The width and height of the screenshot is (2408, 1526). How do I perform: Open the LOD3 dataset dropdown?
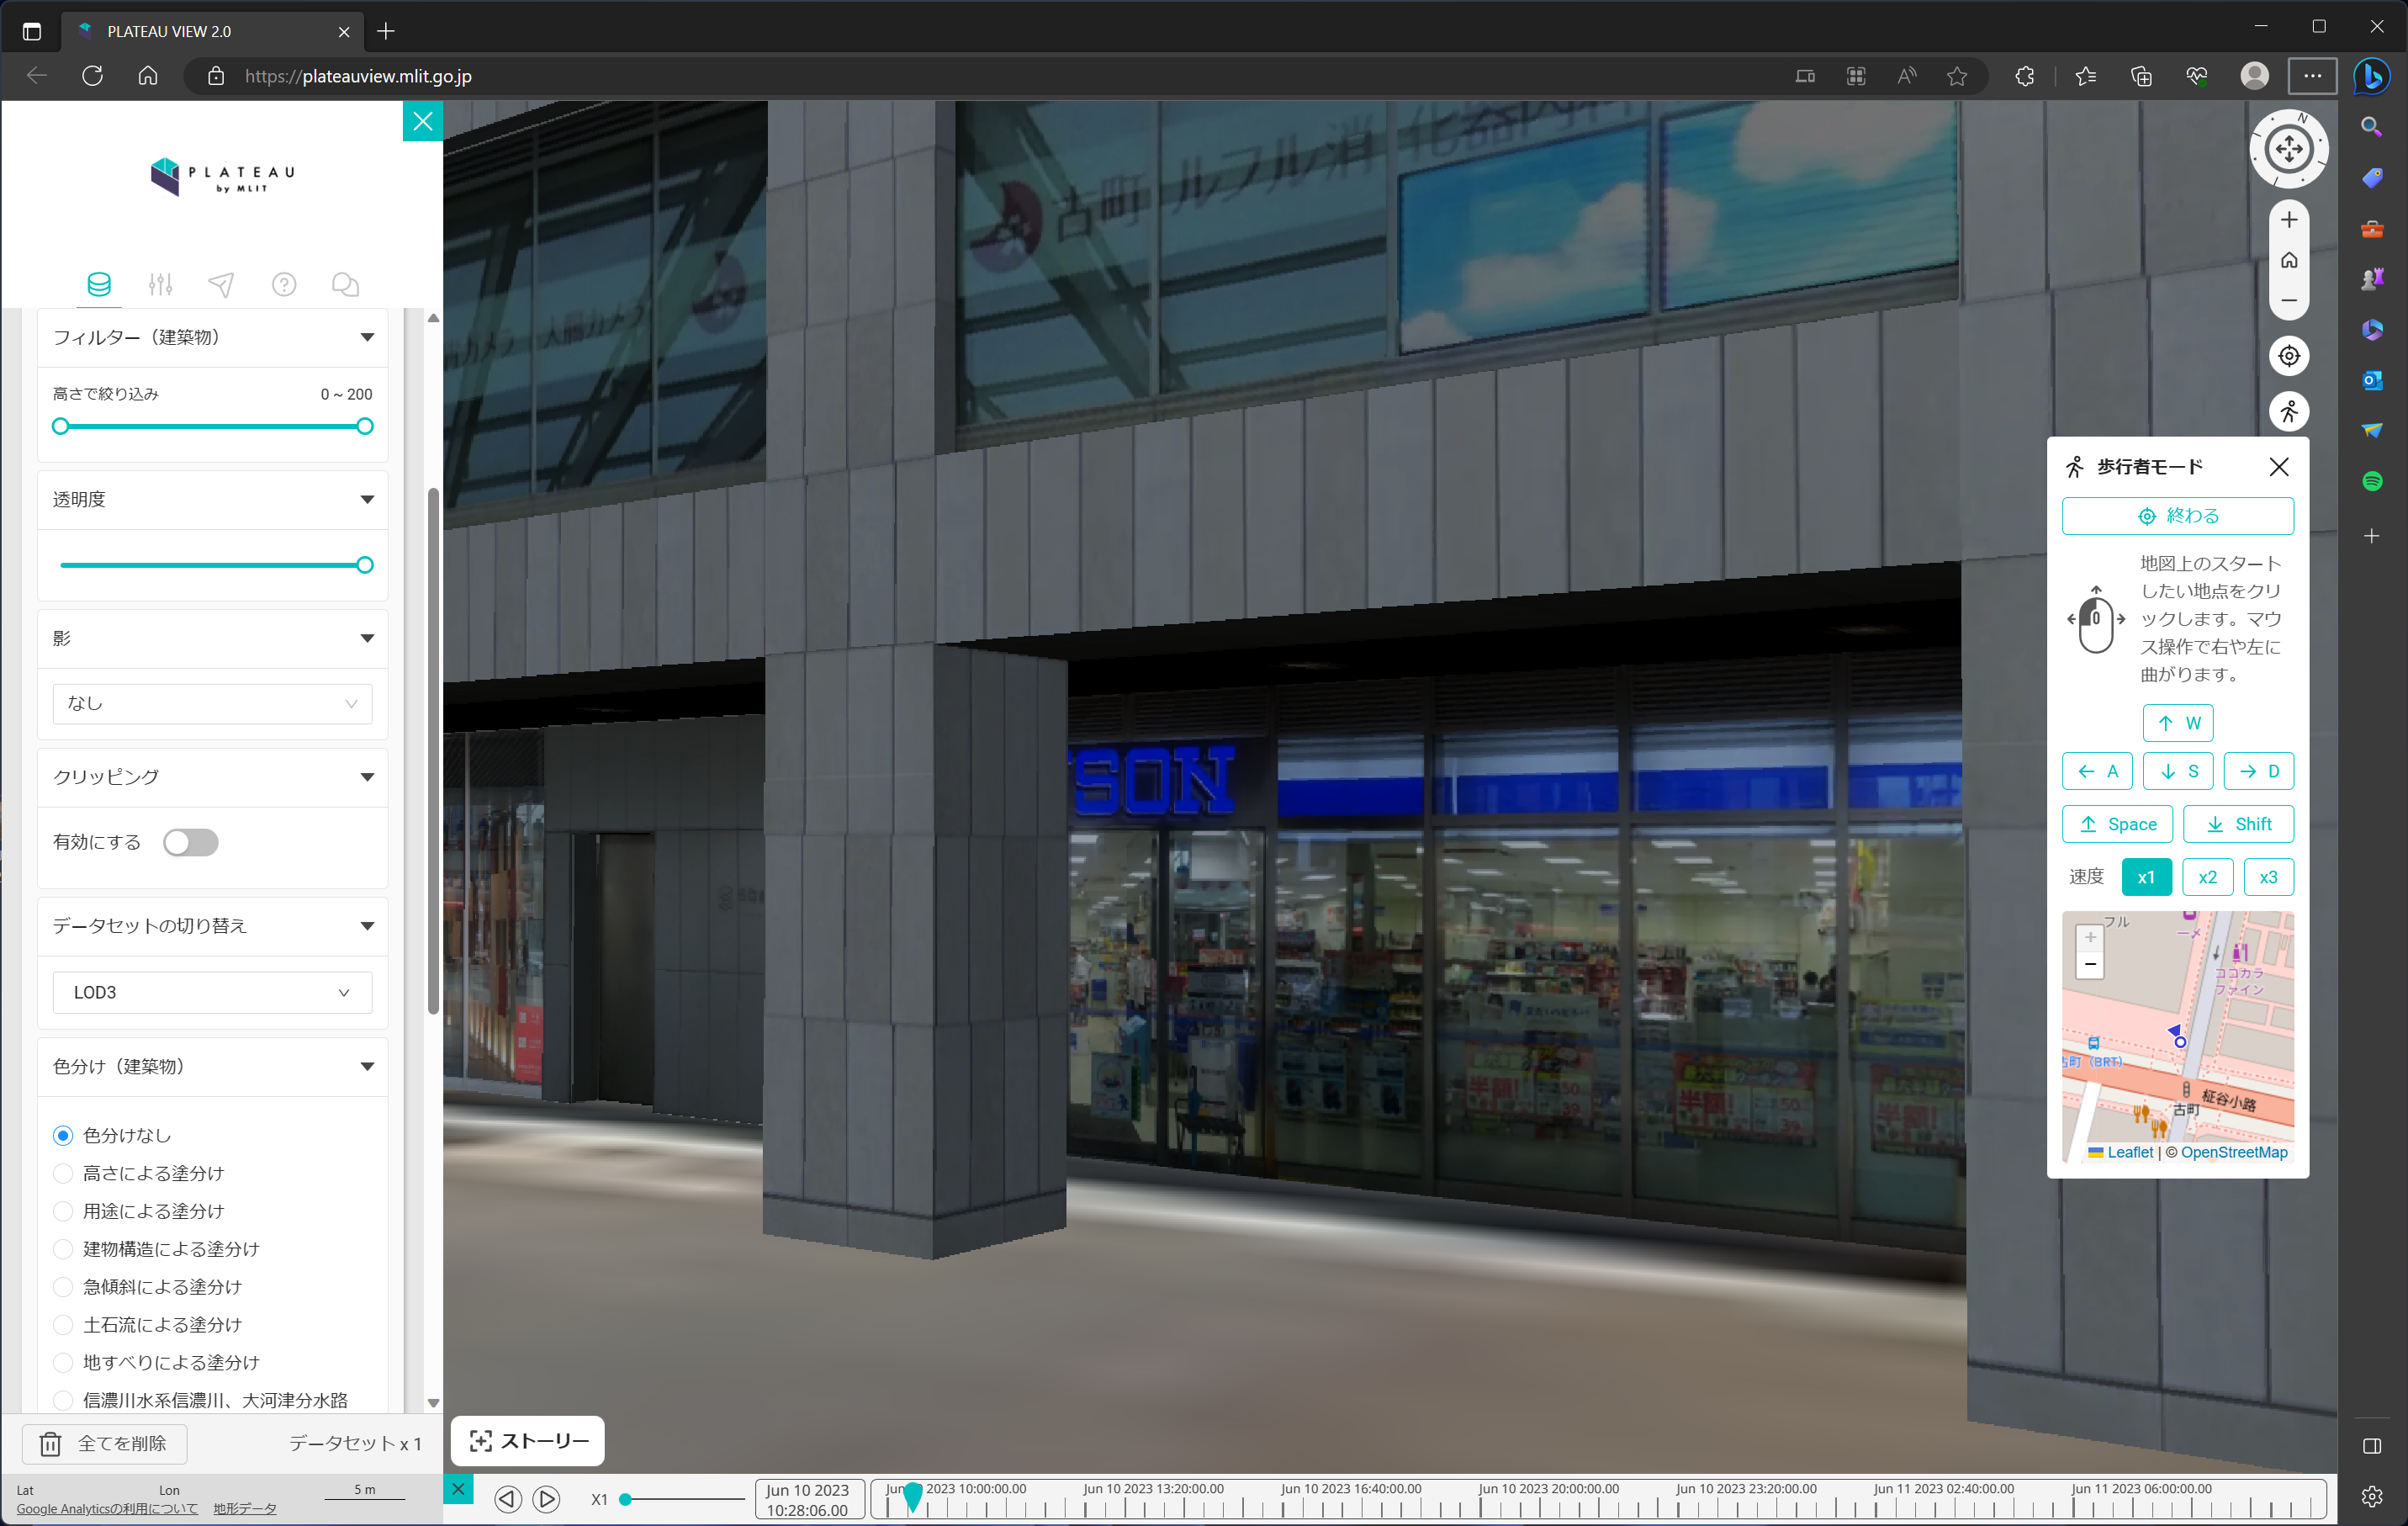click(212, 991)
